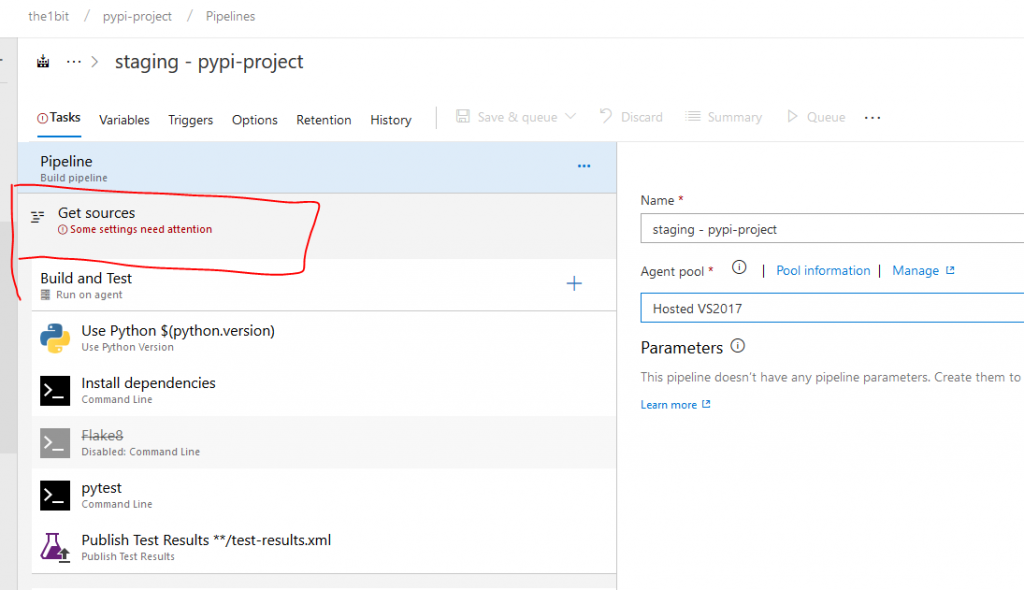
Task: Click the build pipeline icon beside breadcrumb
Action: pos(43,61)
